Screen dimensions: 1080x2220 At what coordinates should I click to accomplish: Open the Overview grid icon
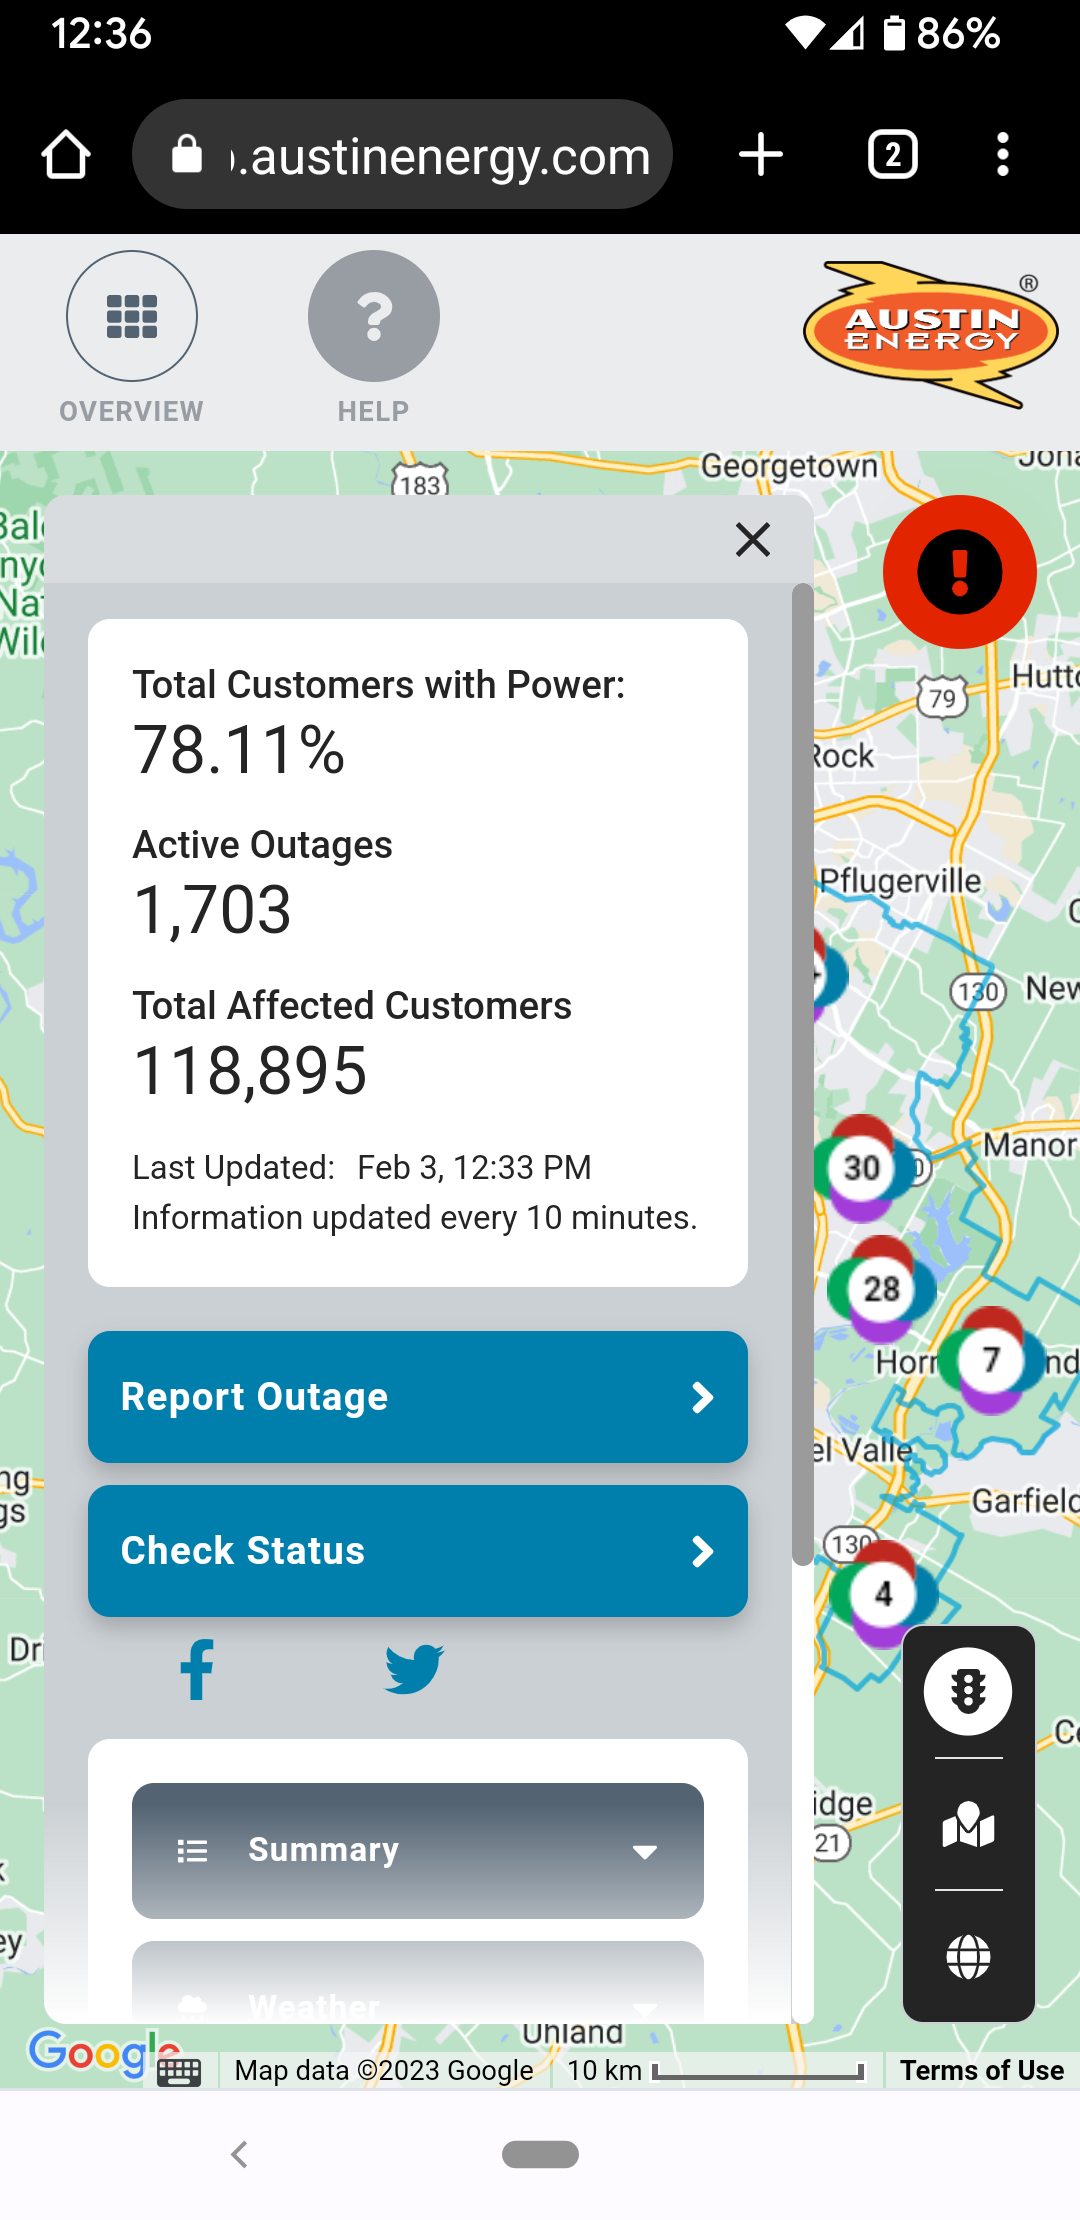coord(132,316)
